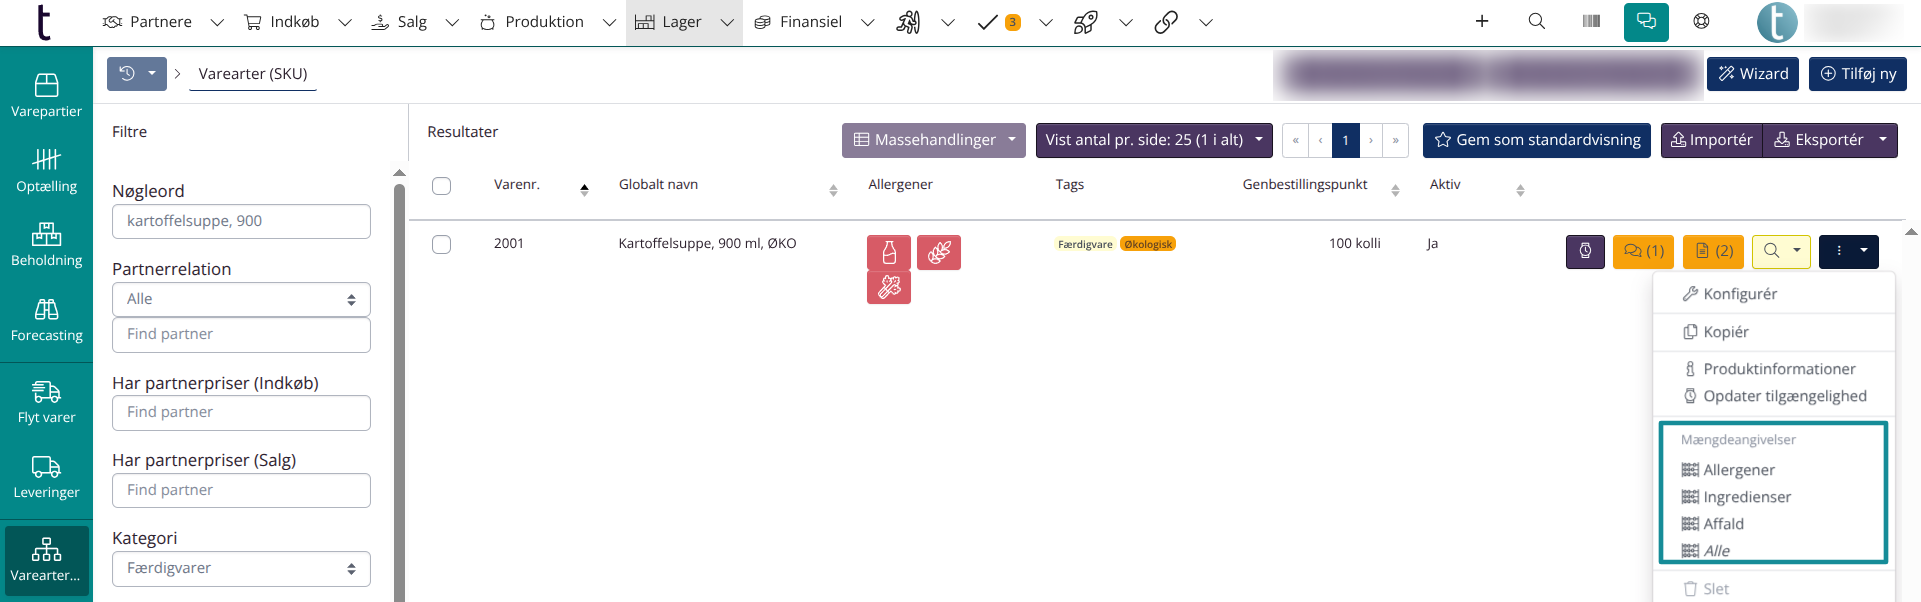Click the barcode scanner icon
The image size is (1921, 602).
[1591, 22]
